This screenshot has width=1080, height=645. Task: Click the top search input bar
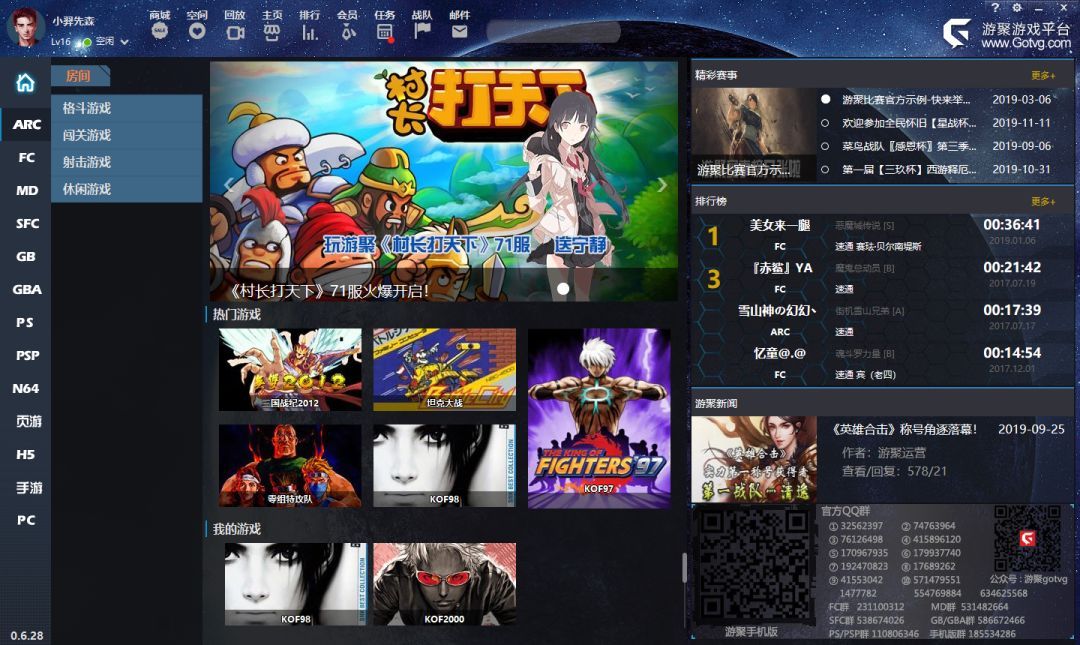[x=553, y=32]
